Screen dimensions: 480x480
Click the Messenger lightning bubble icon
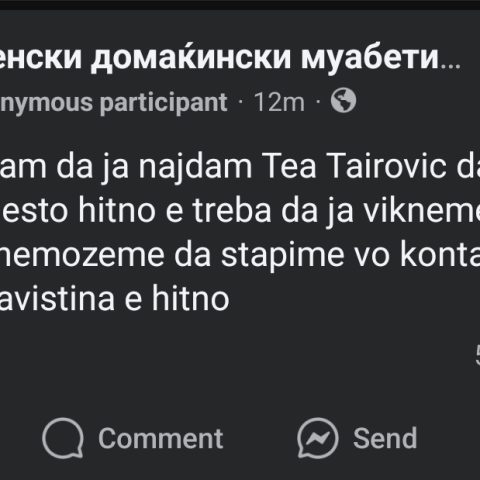point(318,438)
